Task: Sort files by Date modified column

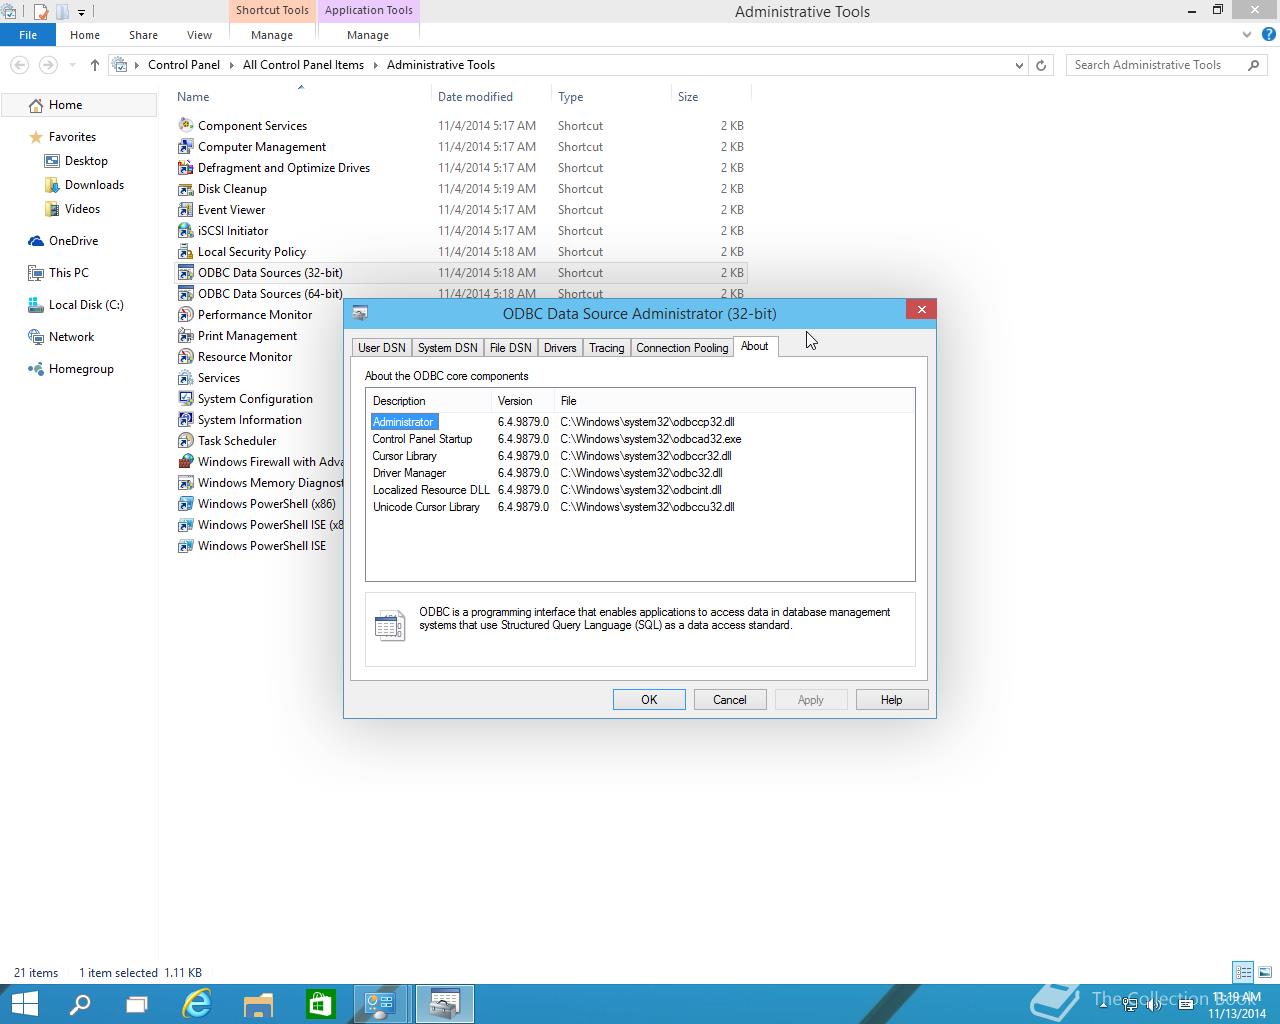Action: click(x=491, y=97)
